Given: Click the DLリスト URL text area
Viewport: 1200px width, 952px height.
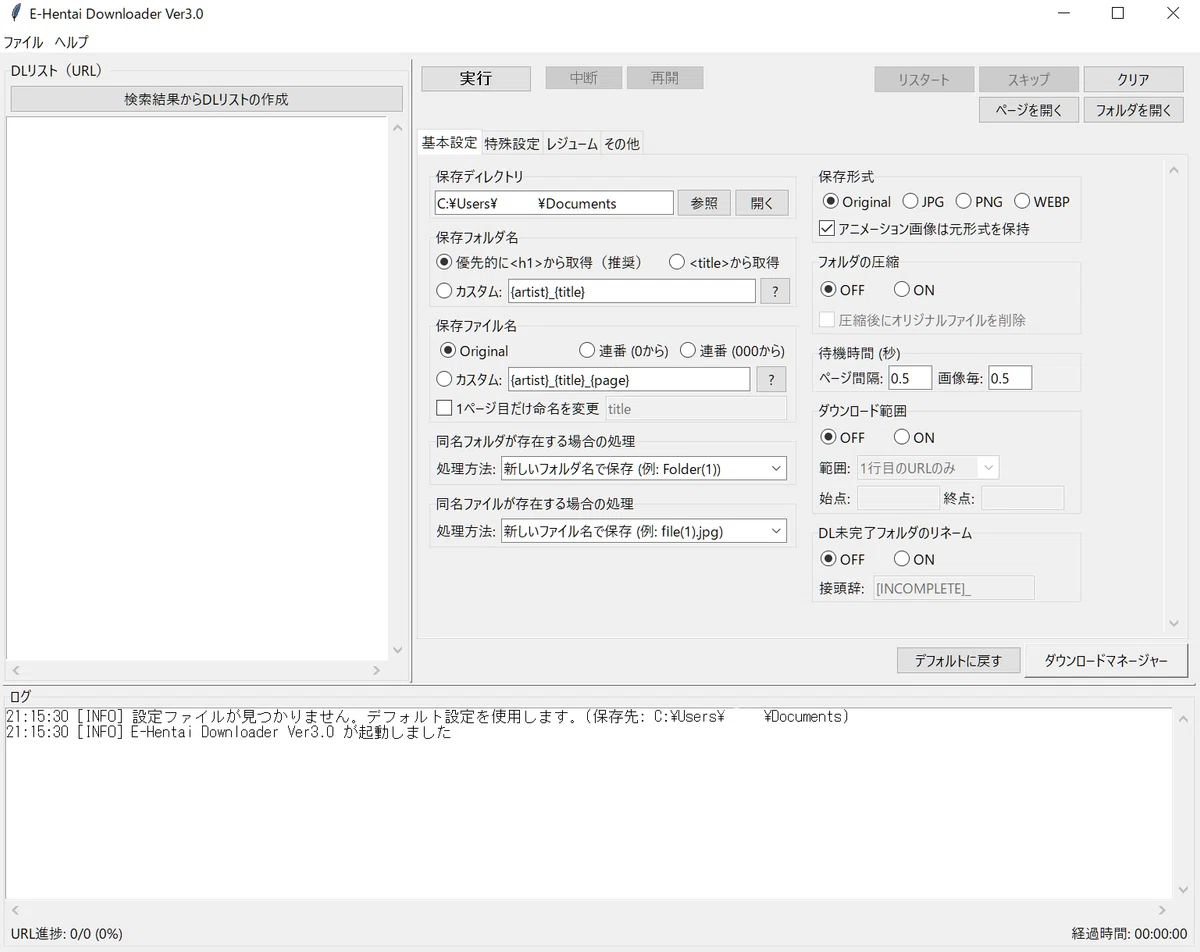Looking at the screenshot, I should 197,388.
